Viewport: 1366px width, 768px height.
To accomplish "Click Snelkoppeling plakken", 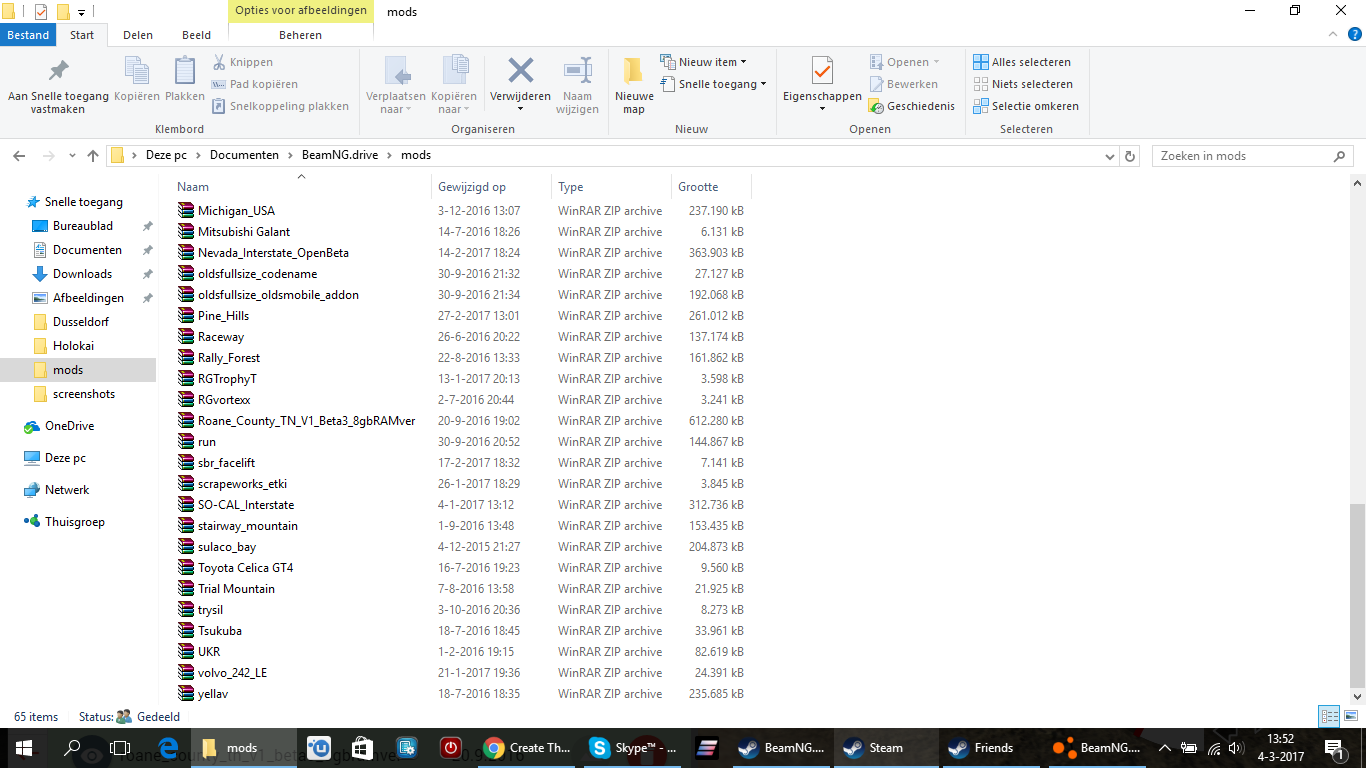I will pos(280,106).
